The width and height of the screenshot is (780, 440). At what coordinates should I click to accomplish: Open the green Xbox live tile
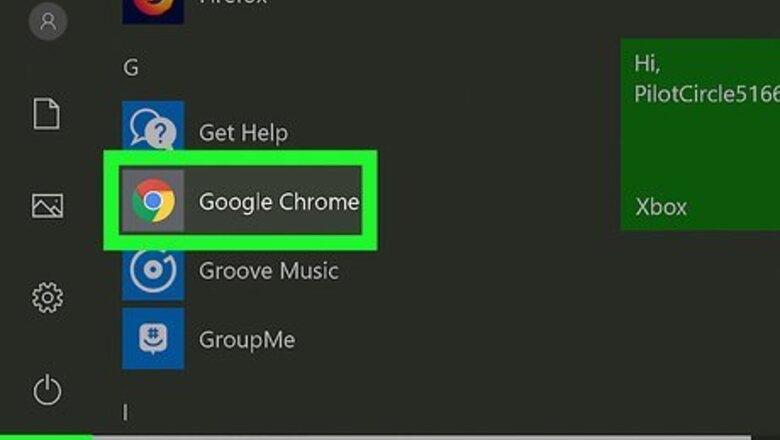(x=700, y=135)
